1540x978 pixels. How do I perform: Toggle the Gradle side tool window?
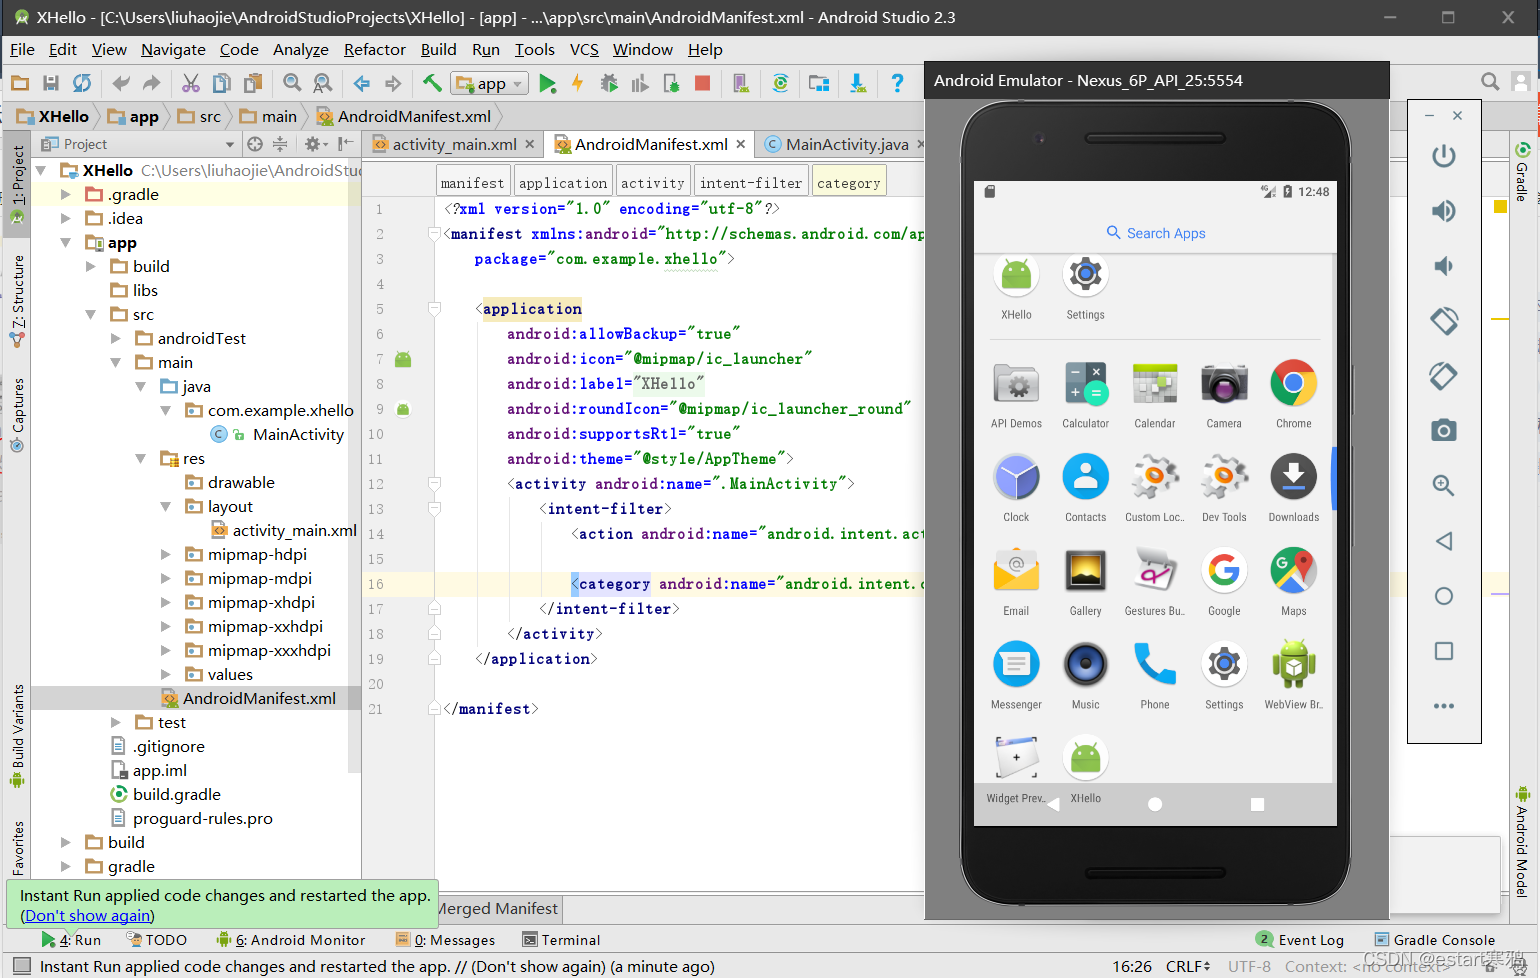pos(1522,172)
